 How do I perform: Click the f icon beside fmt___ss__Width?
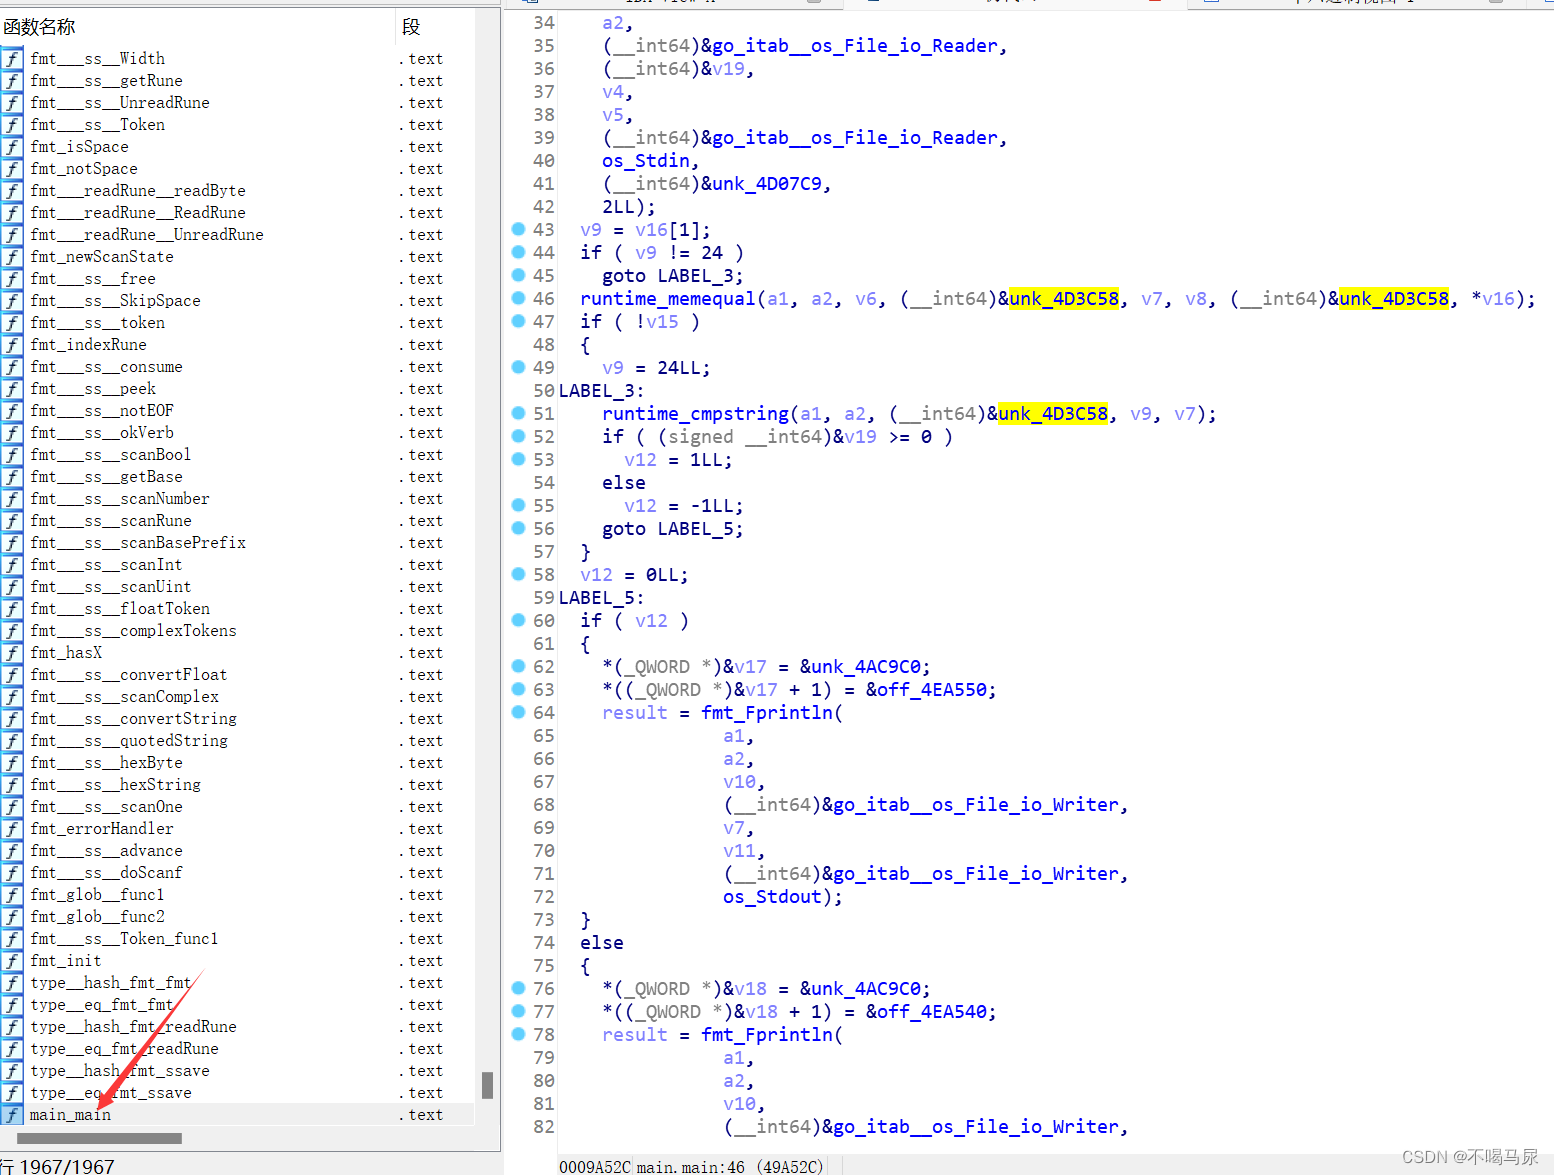coord(11,59)
